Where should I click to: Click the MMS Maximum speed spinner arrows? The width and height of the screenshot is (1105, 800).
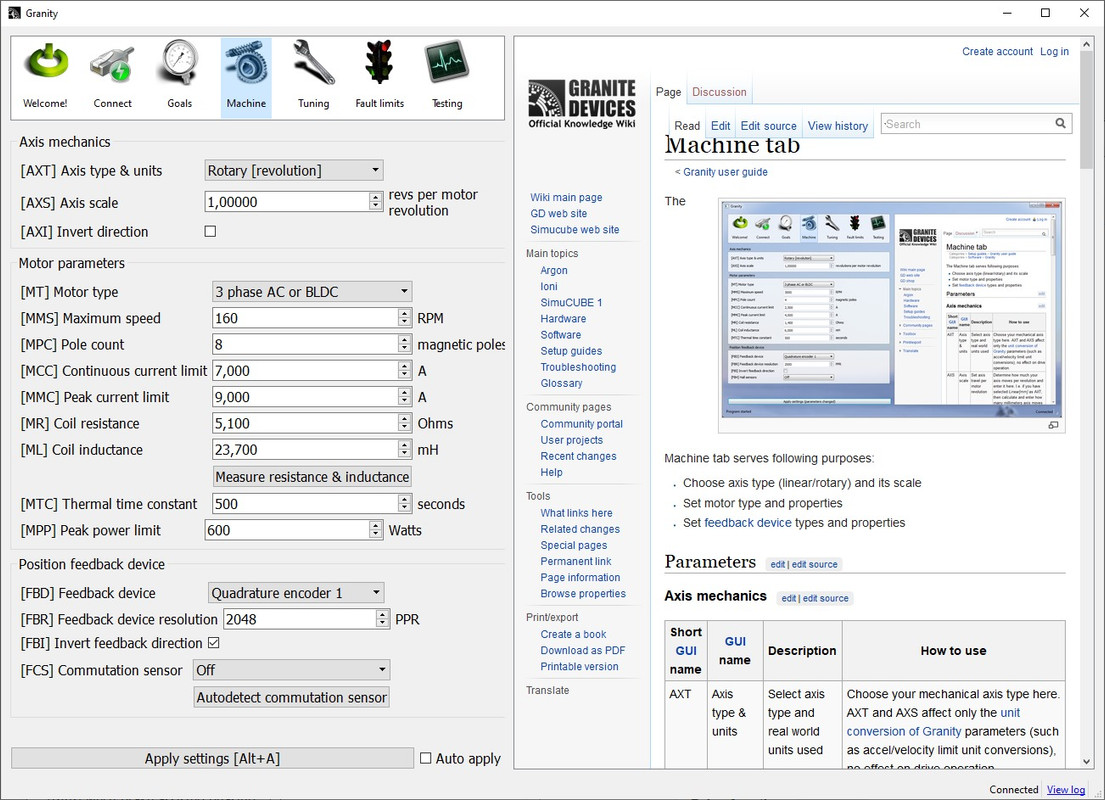coord(405,318)
